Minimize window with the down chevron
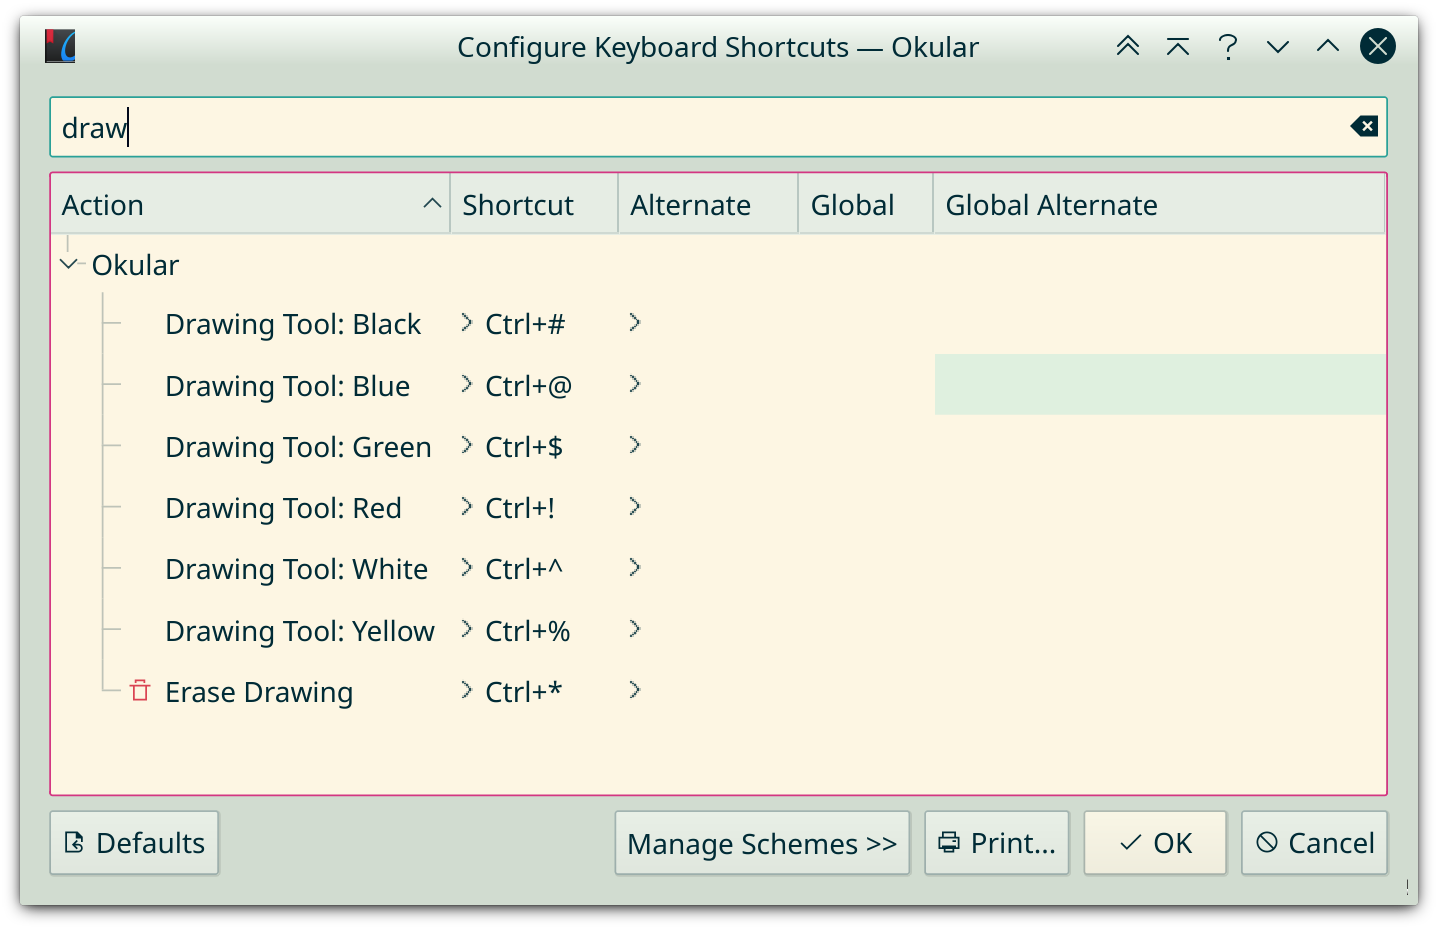Image resolution: width=1438 pixels, height=929 pixels. tap(1278, 46)
